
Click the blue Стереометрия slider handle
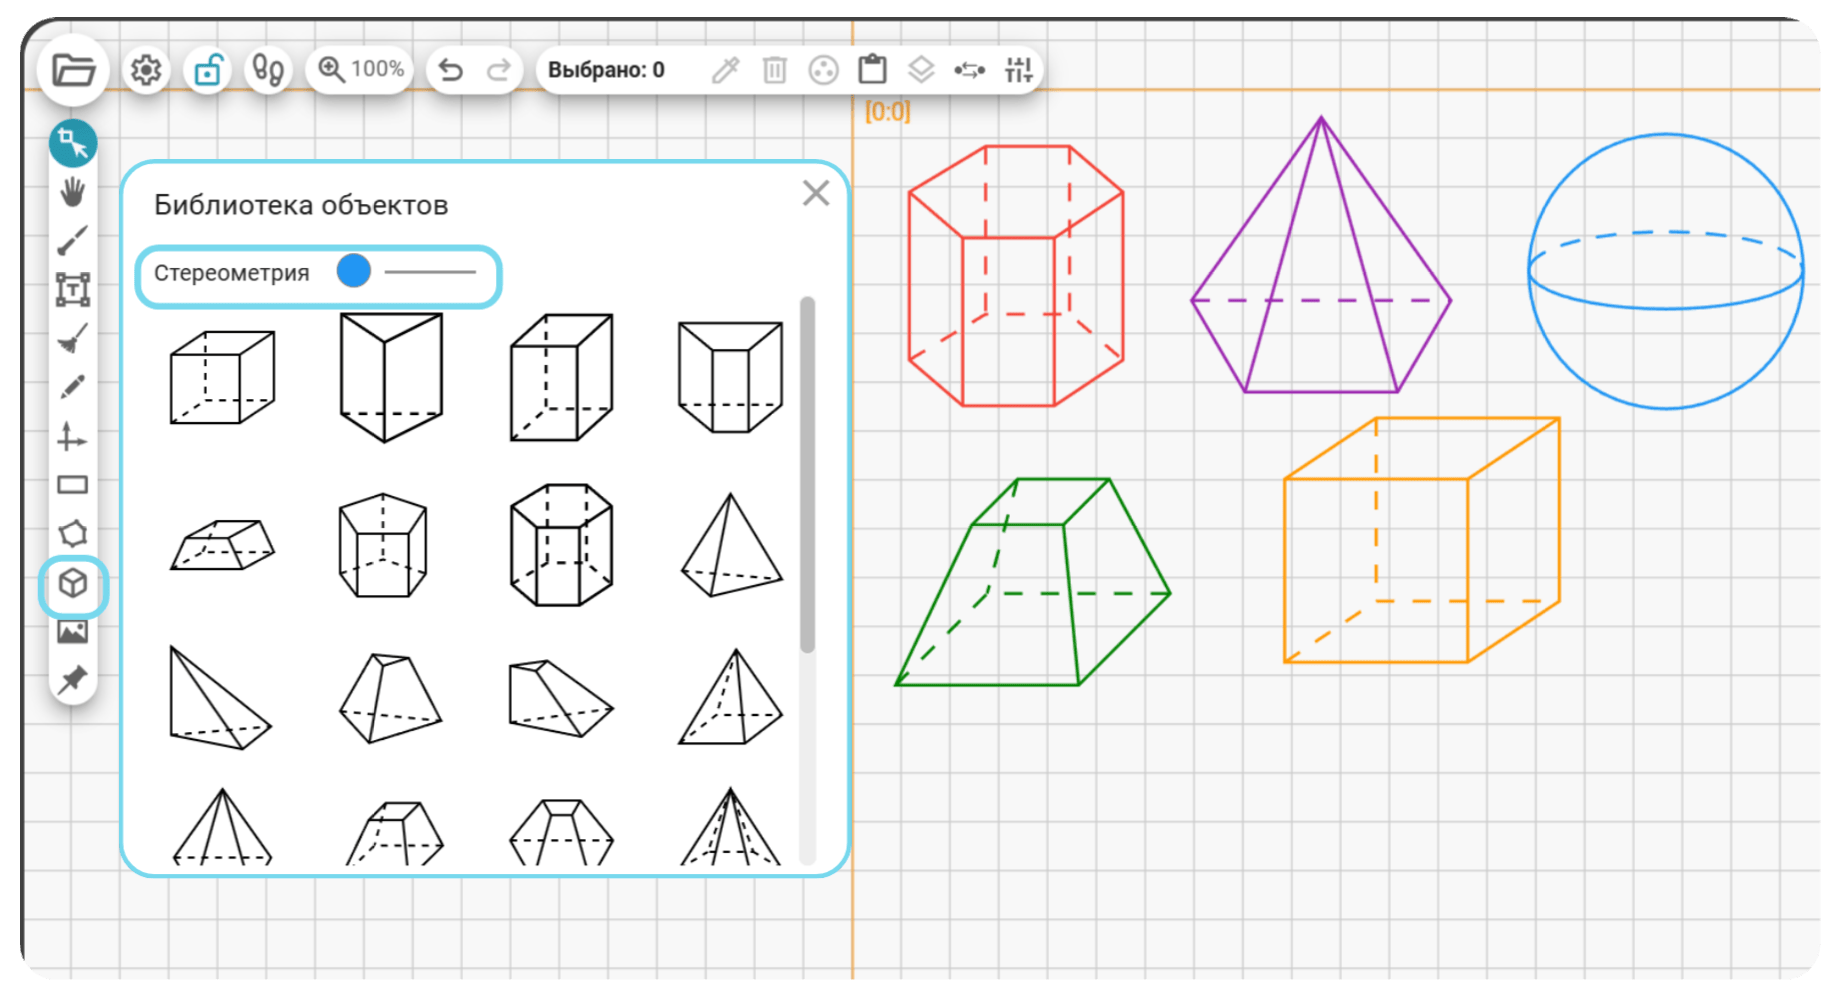pyautogui.click(x=354, y=271)
